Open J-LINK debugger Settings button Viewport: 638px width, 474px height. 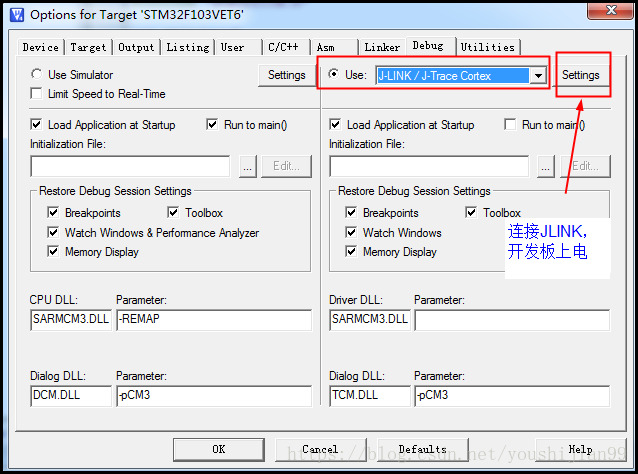coord(581,75)
